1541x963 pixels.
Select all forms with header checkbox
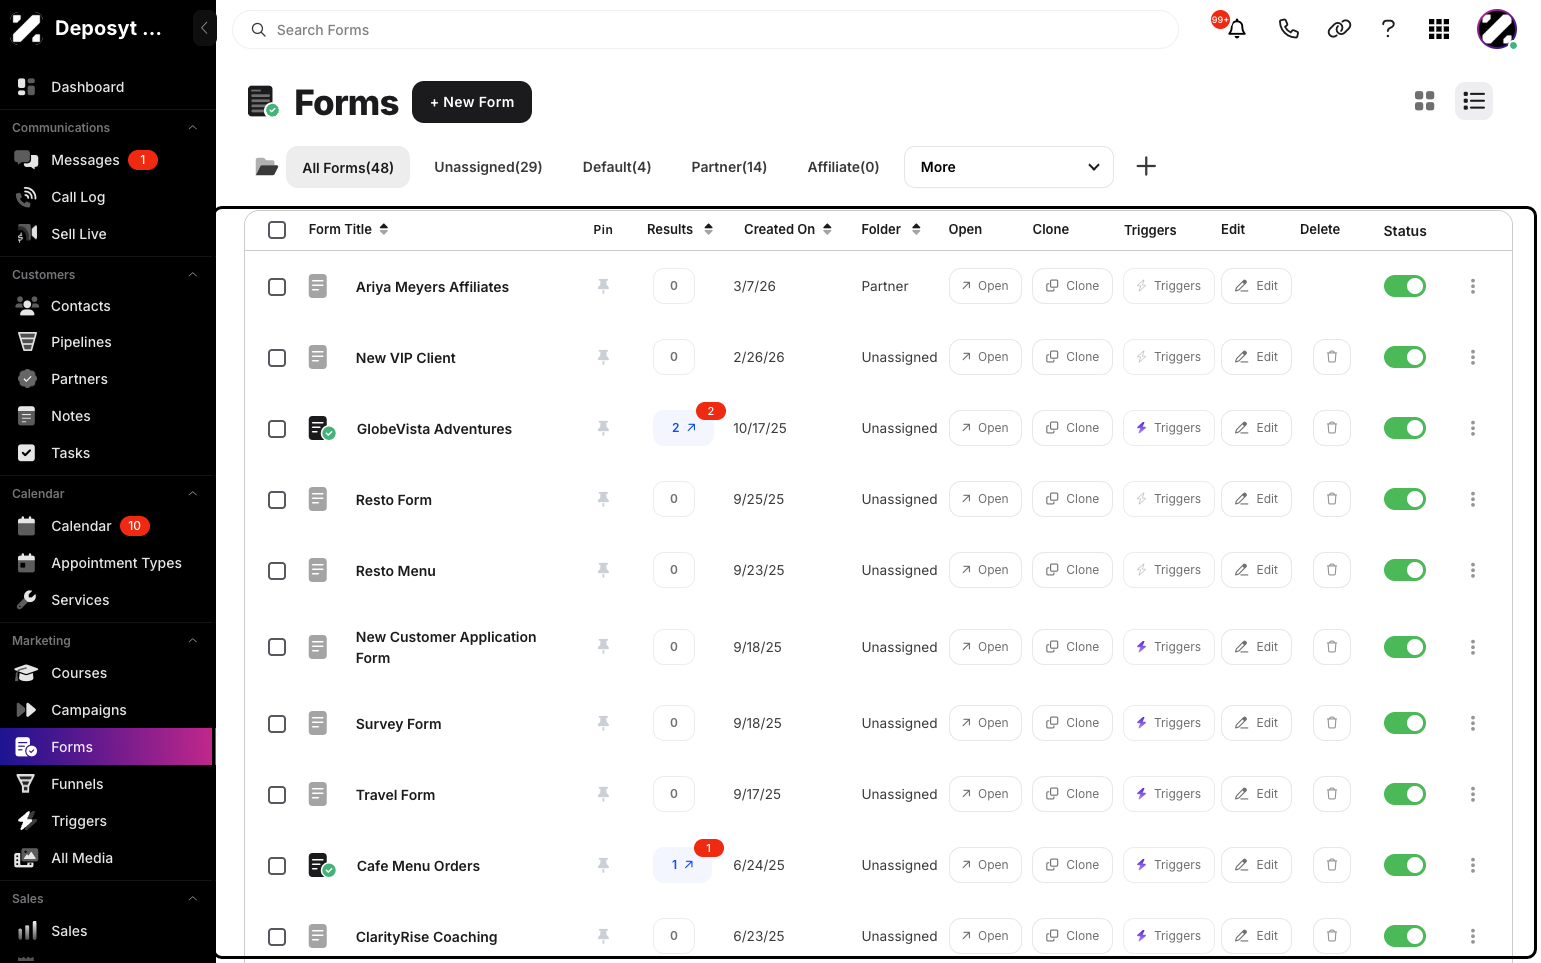click(277, 230)
